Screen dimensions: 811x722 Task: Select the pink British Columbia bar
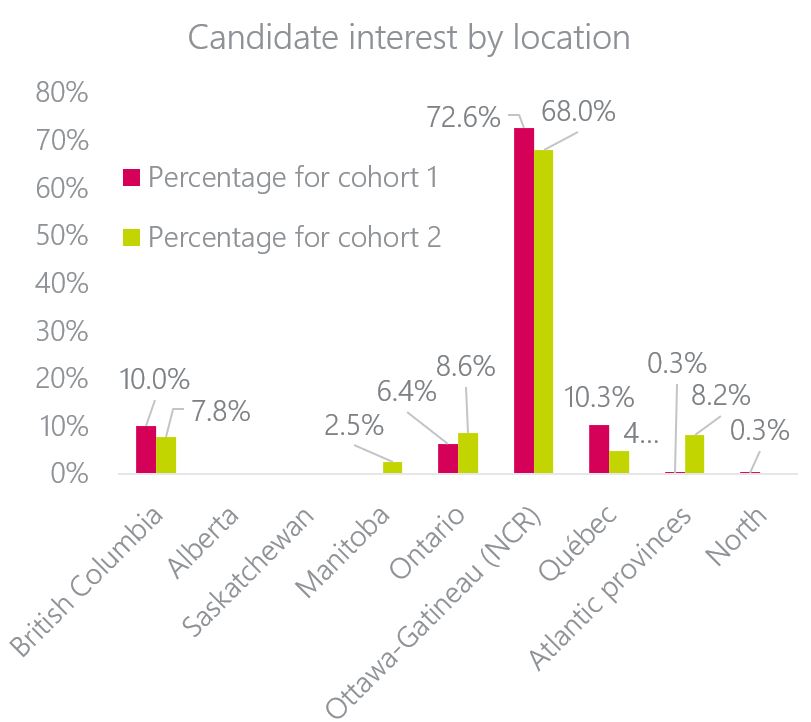pyautogui.click(x=146, y=449)
